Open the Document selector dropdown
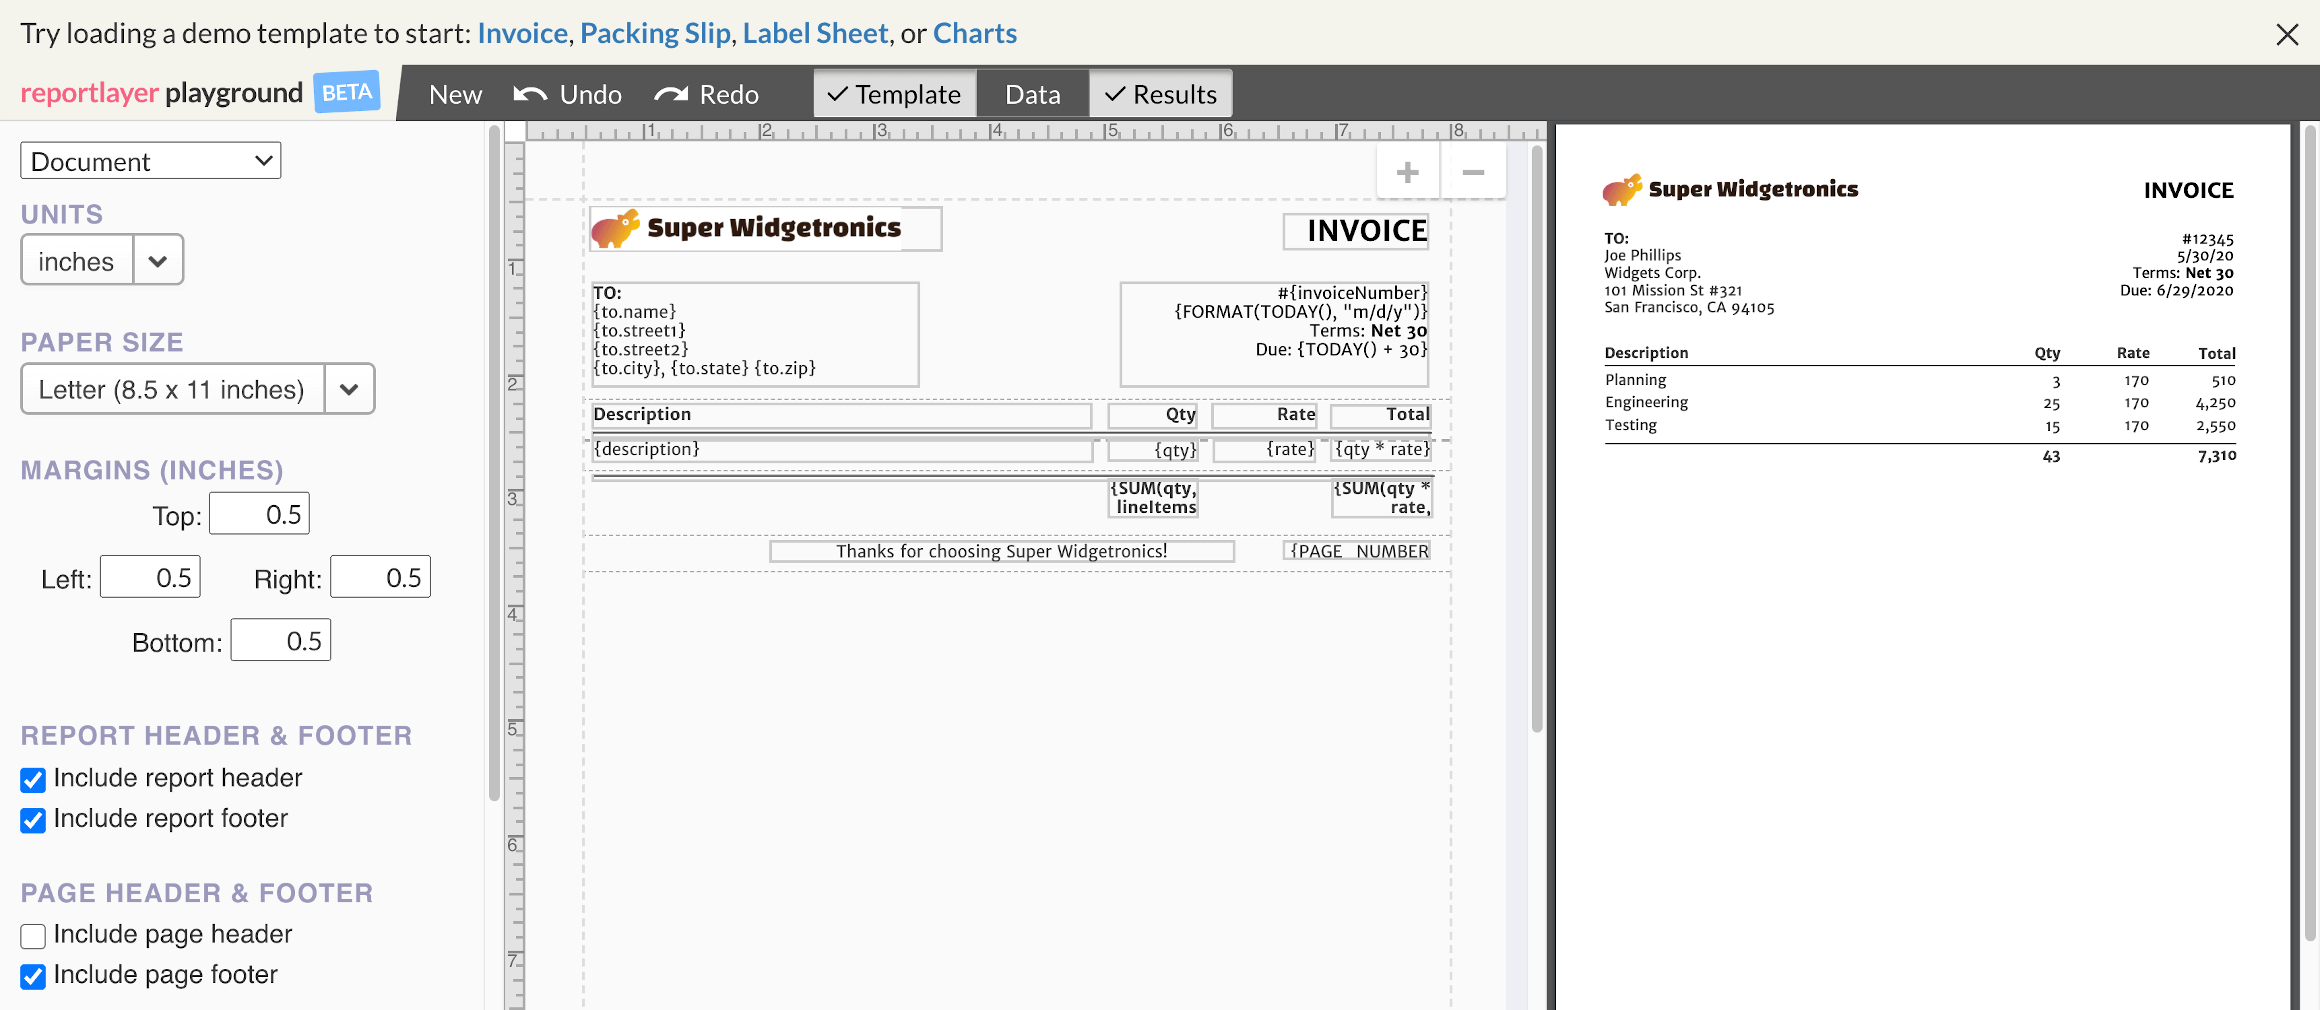This screenshot has height=1010, width=2320. pos(151,161)
